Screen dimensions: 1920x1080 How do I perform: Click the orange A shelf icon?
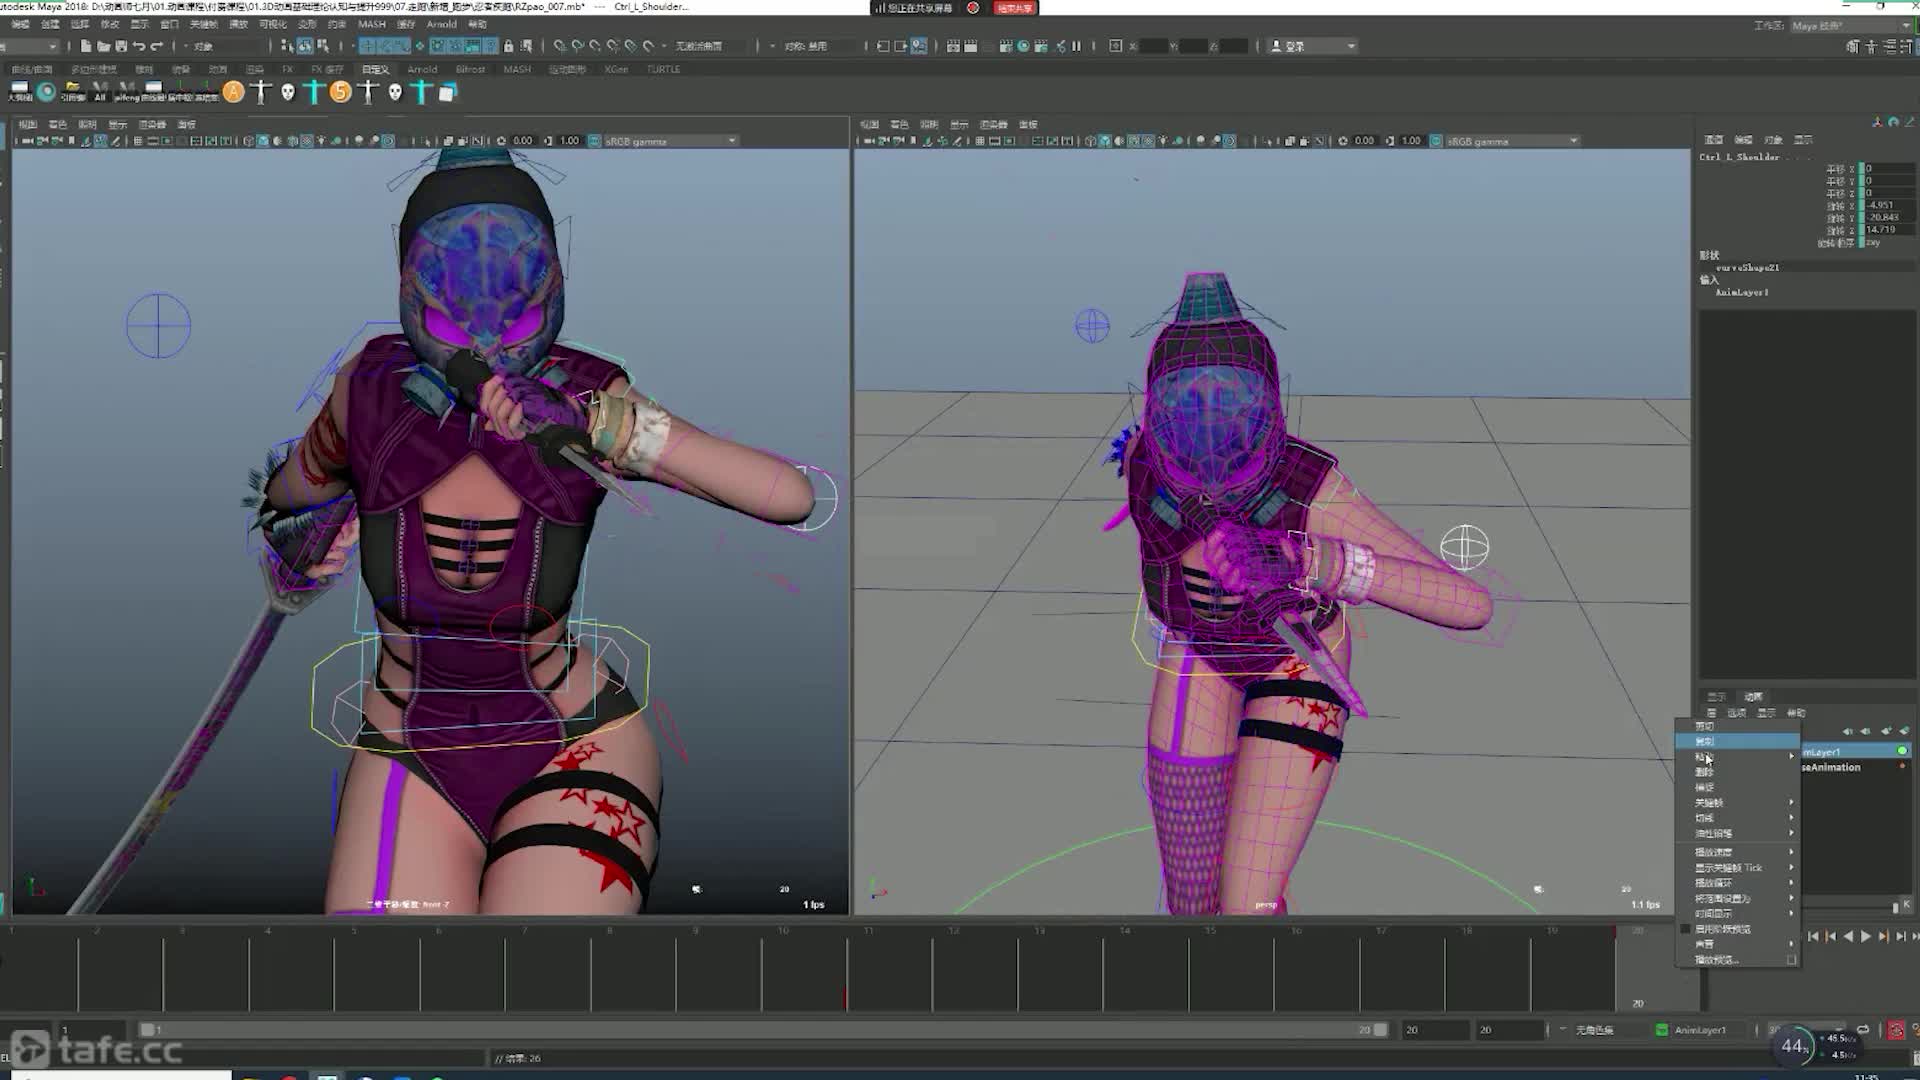tap(233, 92)
